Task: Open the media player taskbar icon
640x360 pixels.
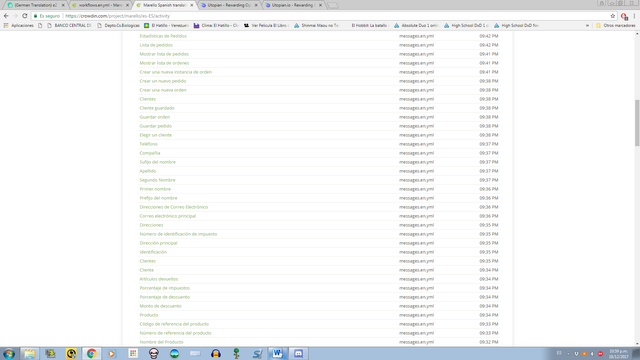Action: coord(112,353)
